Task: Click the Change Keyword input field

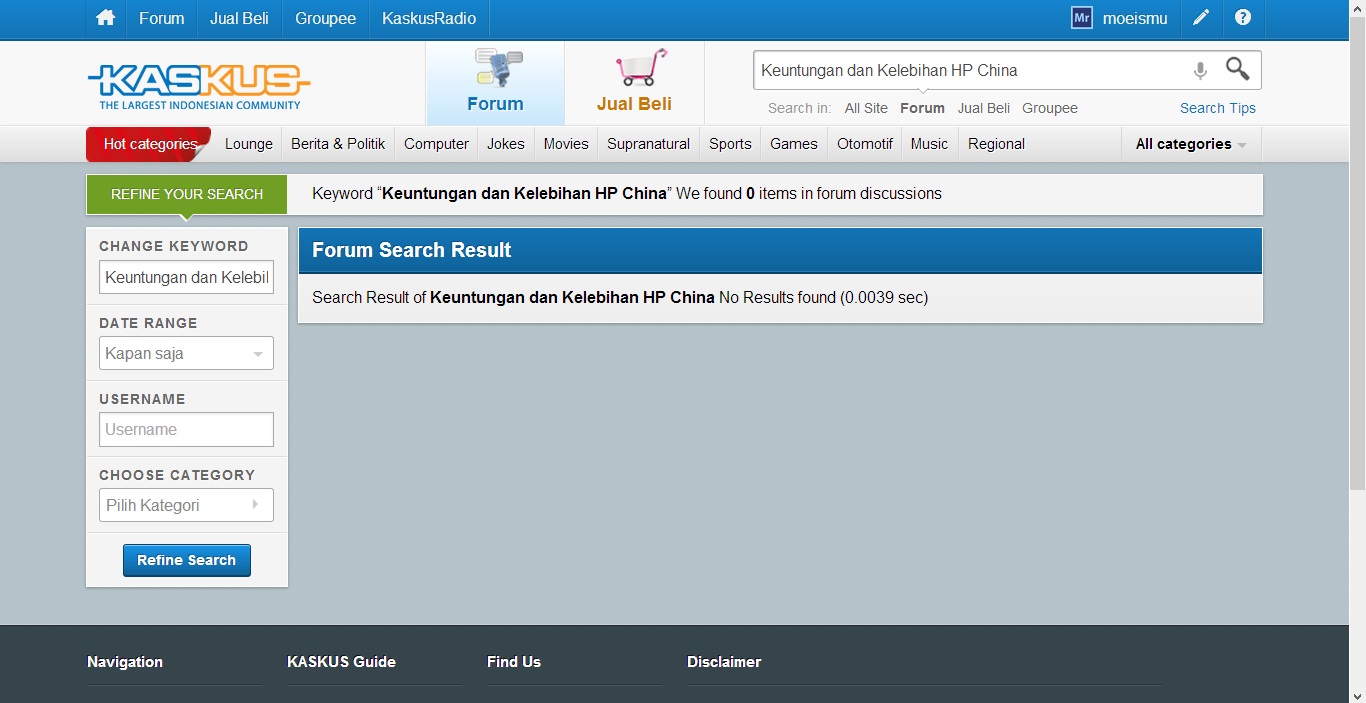Action: click(186, 277)
